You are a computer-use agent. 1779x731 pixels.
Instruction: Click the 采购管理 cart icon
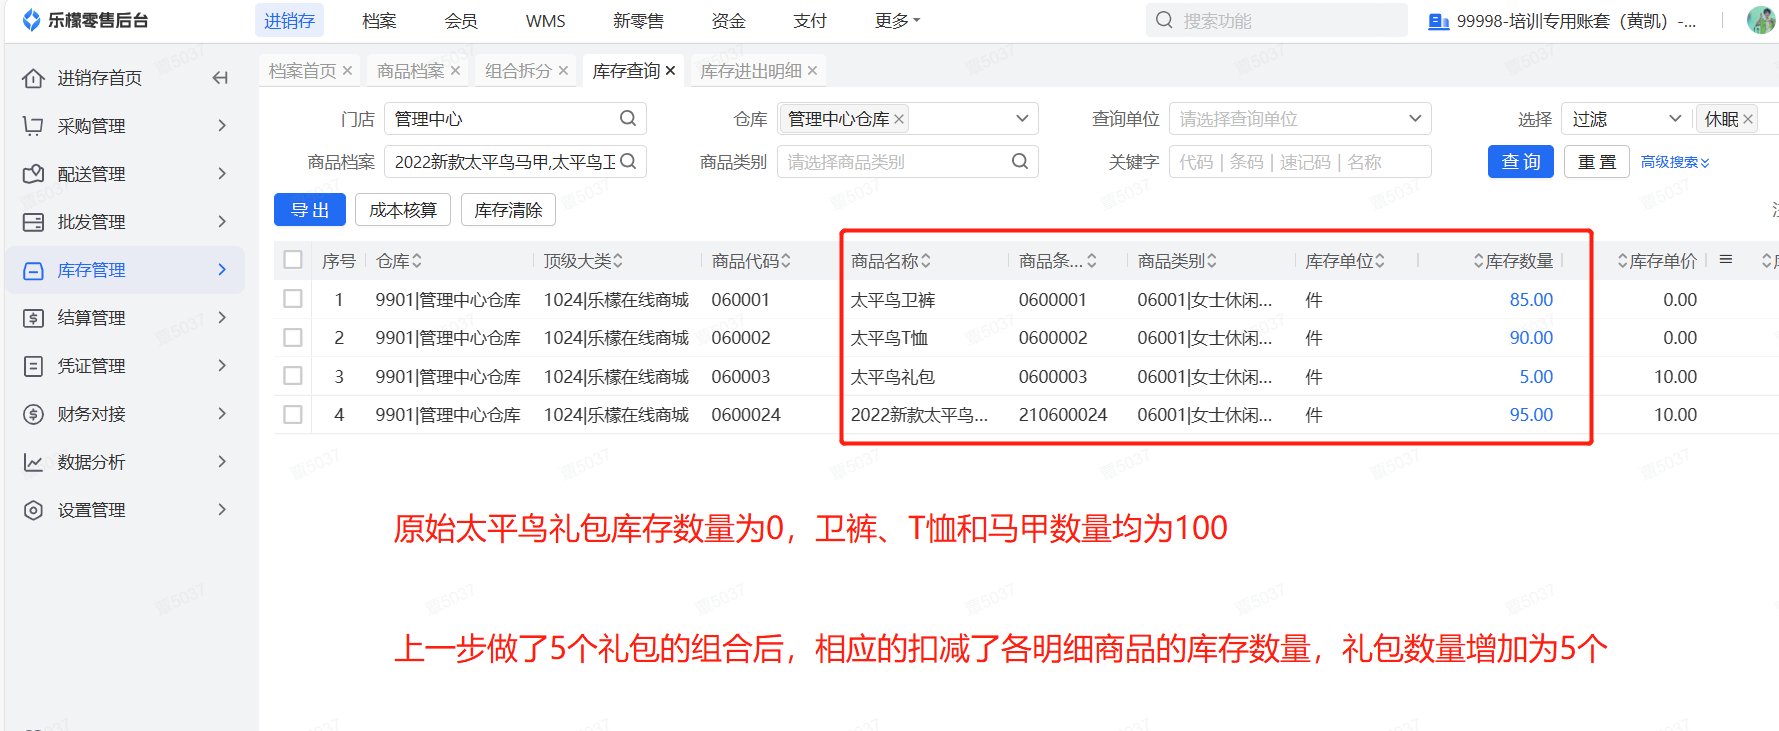33,126
